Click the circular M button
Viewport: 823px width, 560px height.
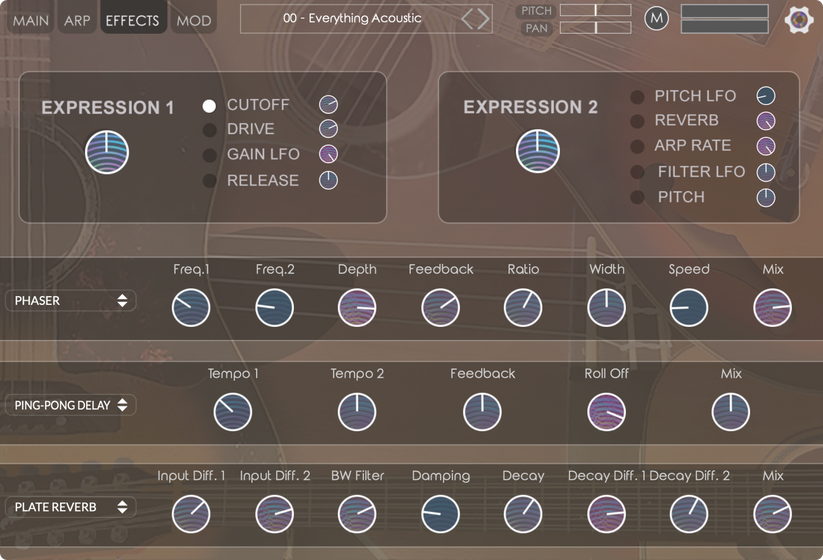tap(656, 18)
